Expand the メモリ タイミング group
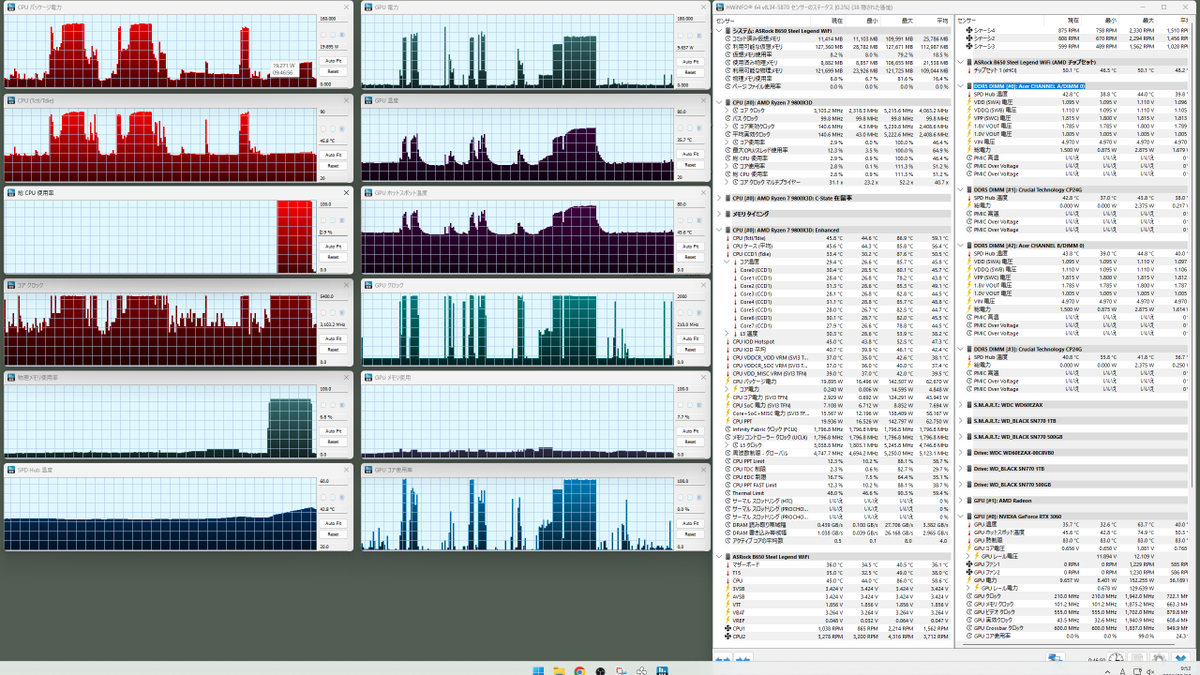 pos(718,214)
